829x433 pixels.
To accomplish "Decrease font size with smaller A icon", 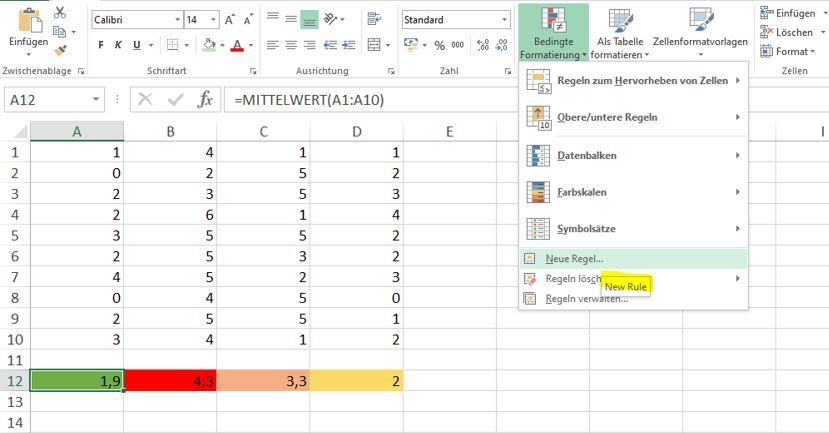I will tap(247, 20).
